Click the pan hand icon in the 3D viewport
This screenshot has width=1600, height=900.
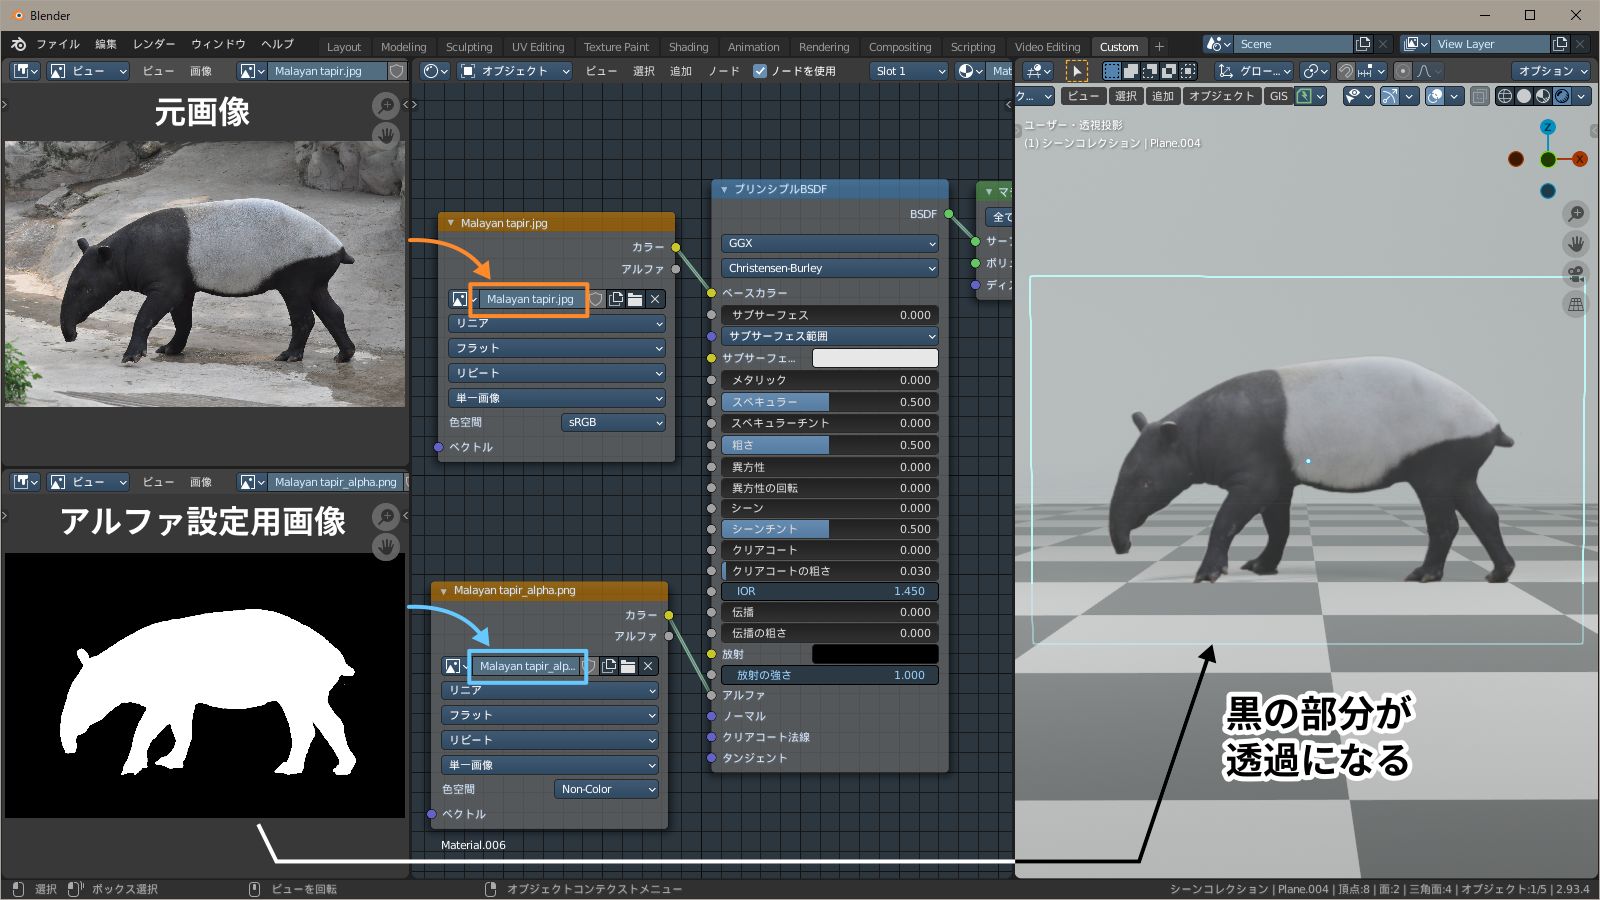1576,244
